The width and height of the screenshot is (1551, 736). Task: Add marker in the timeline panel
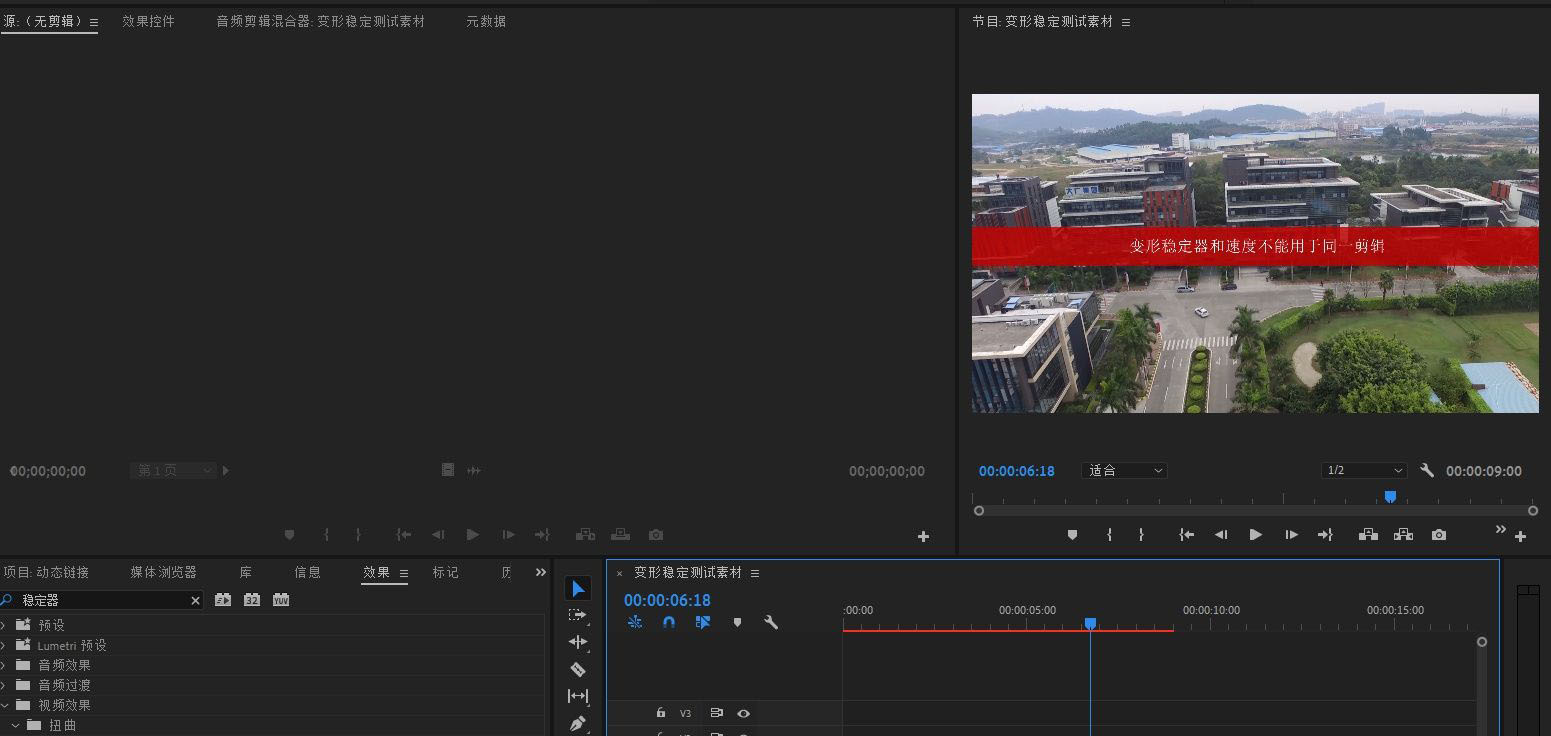point(737,622)
